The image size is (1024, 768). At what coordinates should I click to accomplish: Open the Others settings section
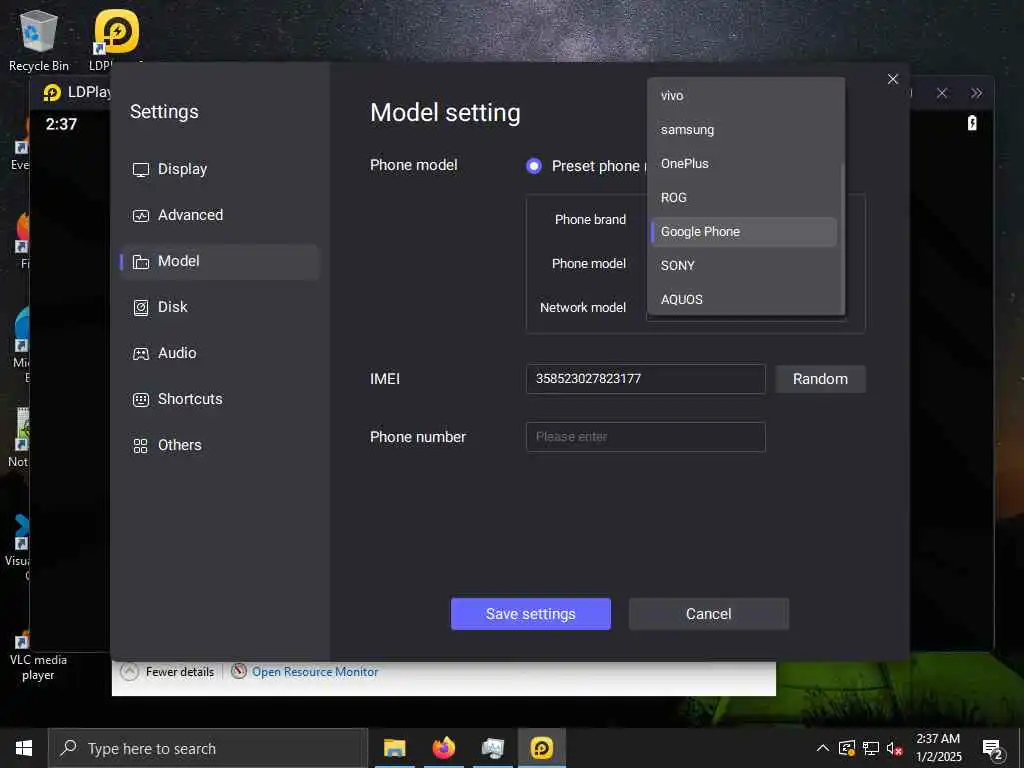pyautogui.click(x=219, y=445)
